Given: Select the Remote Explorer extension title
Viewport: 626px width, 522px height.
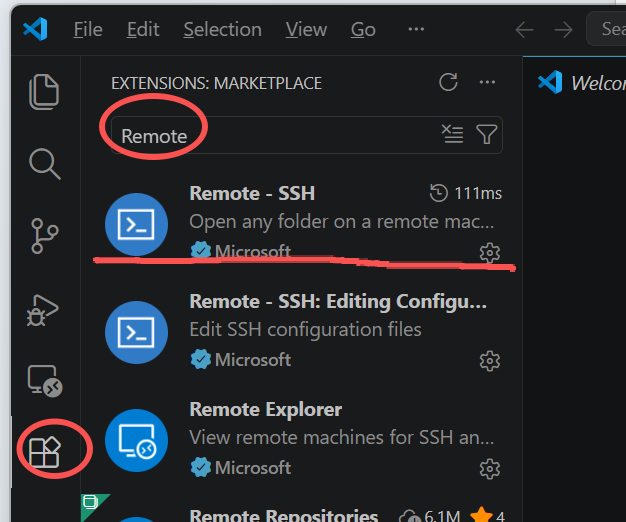Looking at the screenshot, I should [265, 409].
